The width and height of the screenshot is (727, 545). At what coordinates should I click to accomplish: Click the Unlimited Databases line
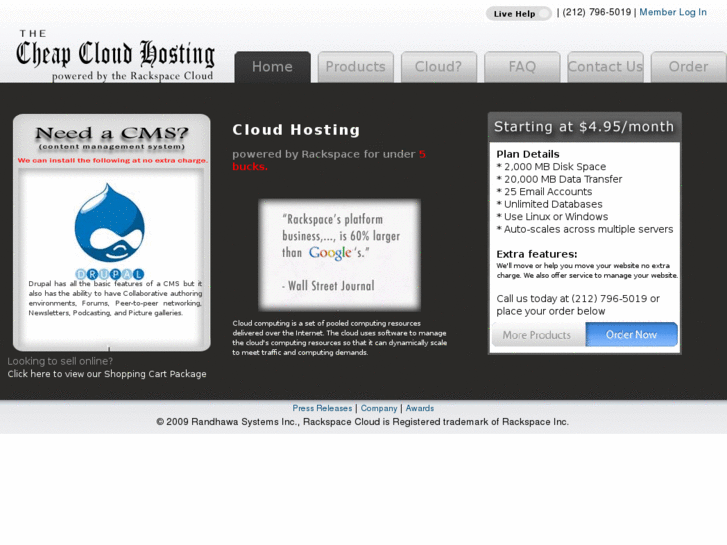pyautogui.click(x=549, y=204)
